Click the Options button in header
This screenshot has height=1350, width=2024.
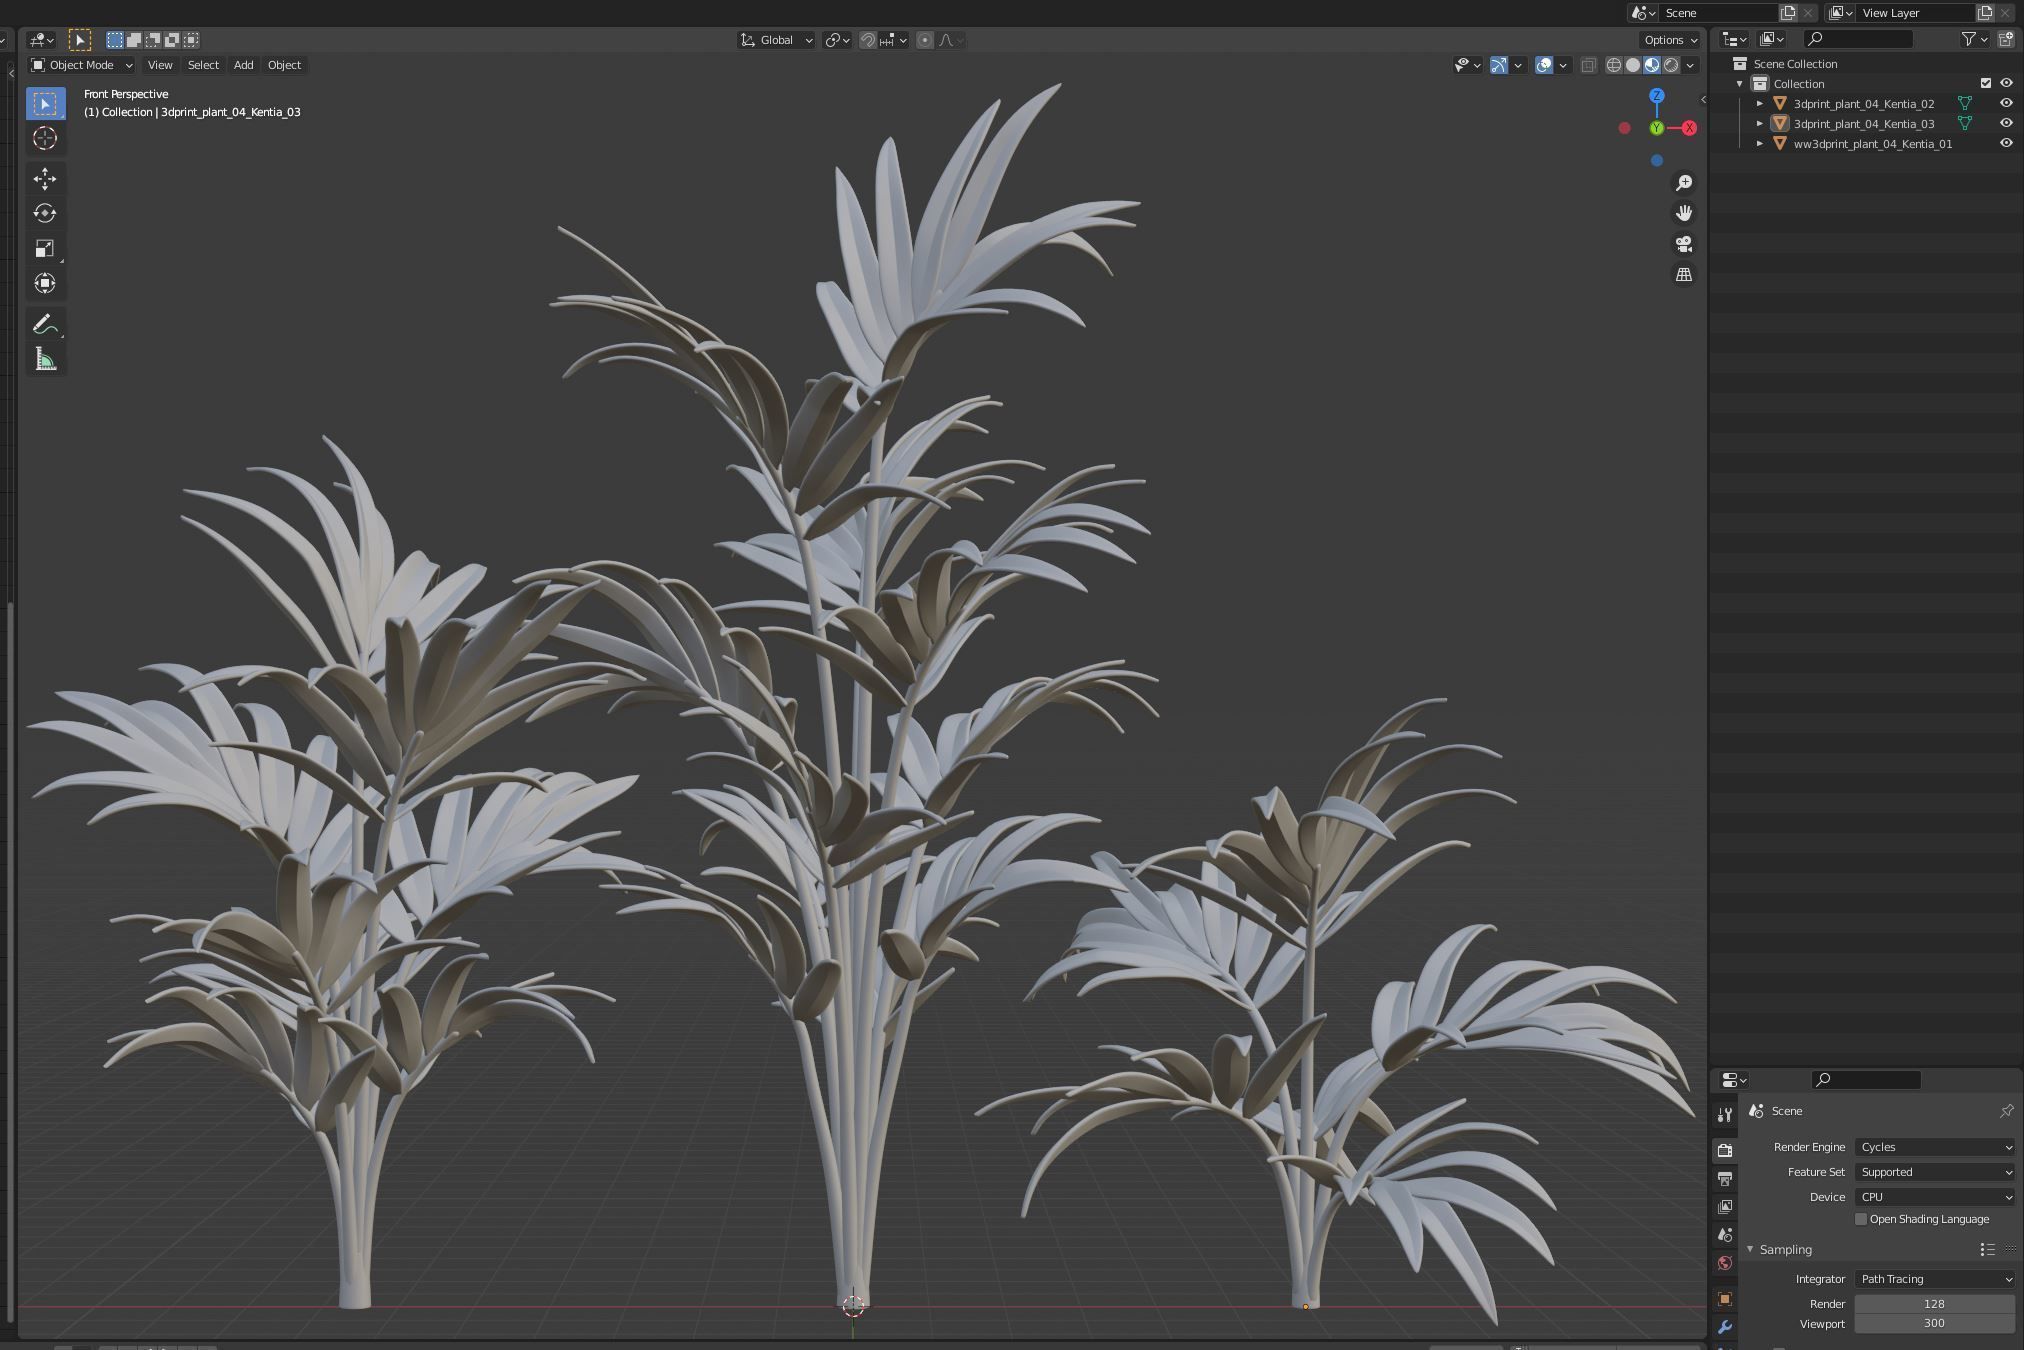[x=1670, y=40]
